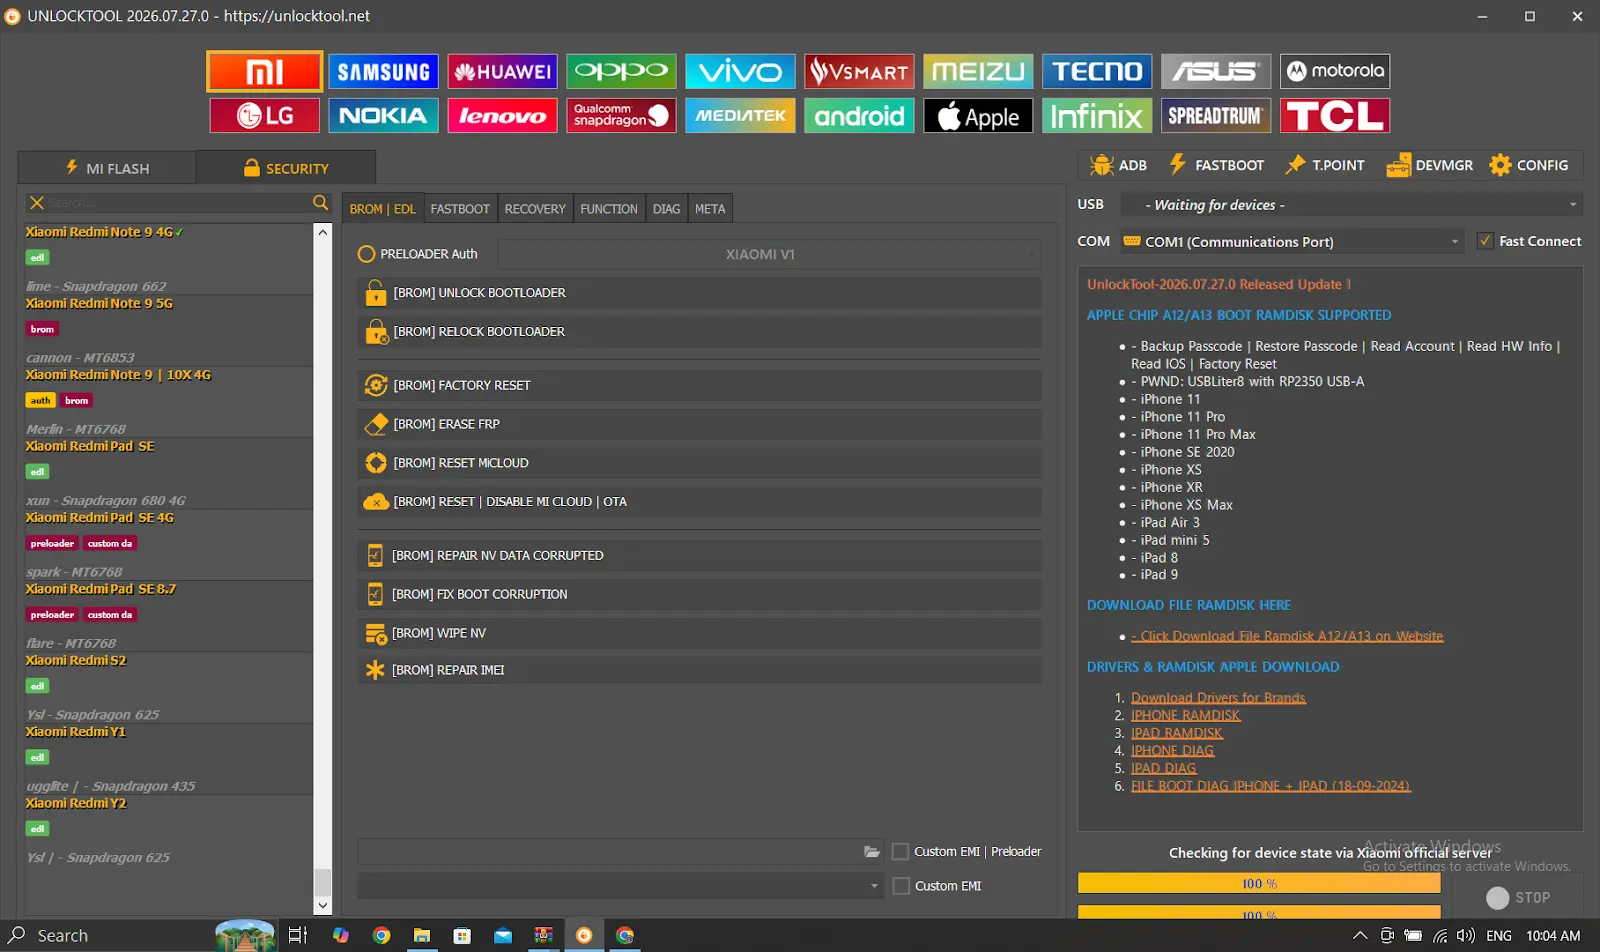Choose the Motorola brand logo
The image size is (1600, 952).
click(x=1335, y=71)
